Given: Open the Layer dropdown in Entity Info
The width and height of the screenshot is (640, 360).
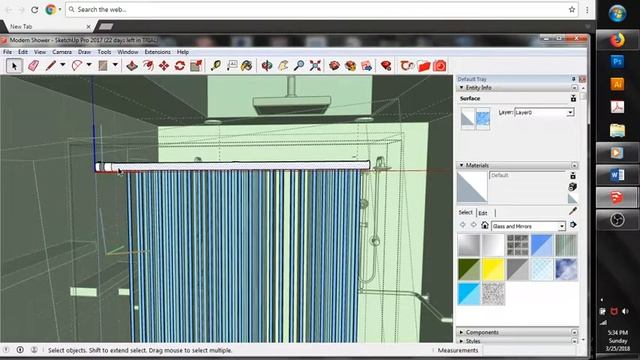Looking at the screenshot, I should [570, 112].
